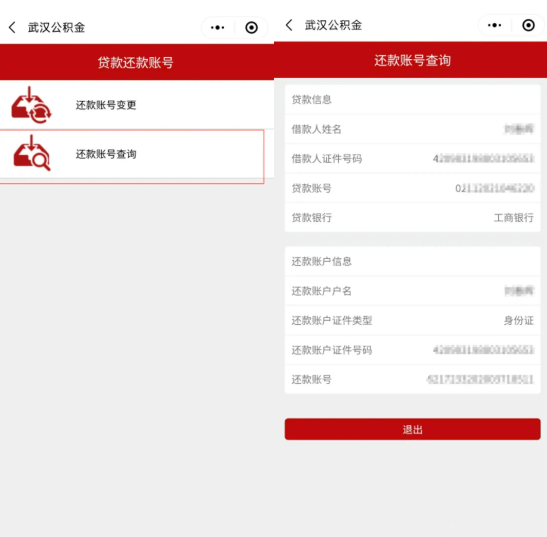547x537 pixels.
Task: Close mini program via left target icon
Action: coord(251,28)
